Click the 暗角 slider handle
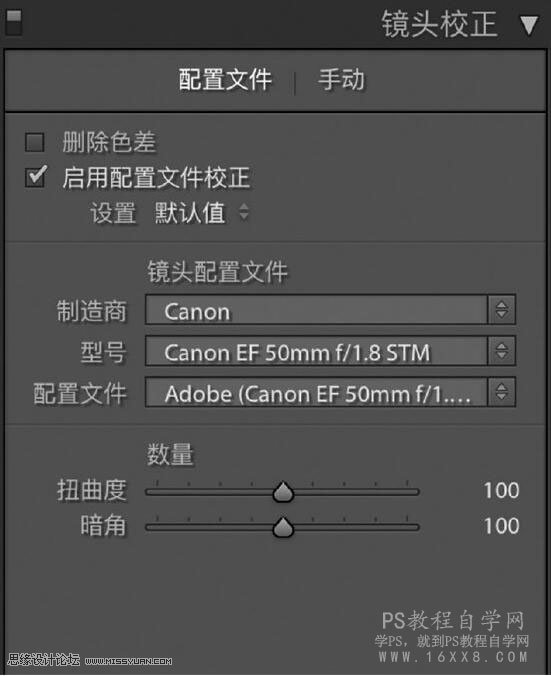Viewport: 551px width, 676px height. [x=283, y=527]
